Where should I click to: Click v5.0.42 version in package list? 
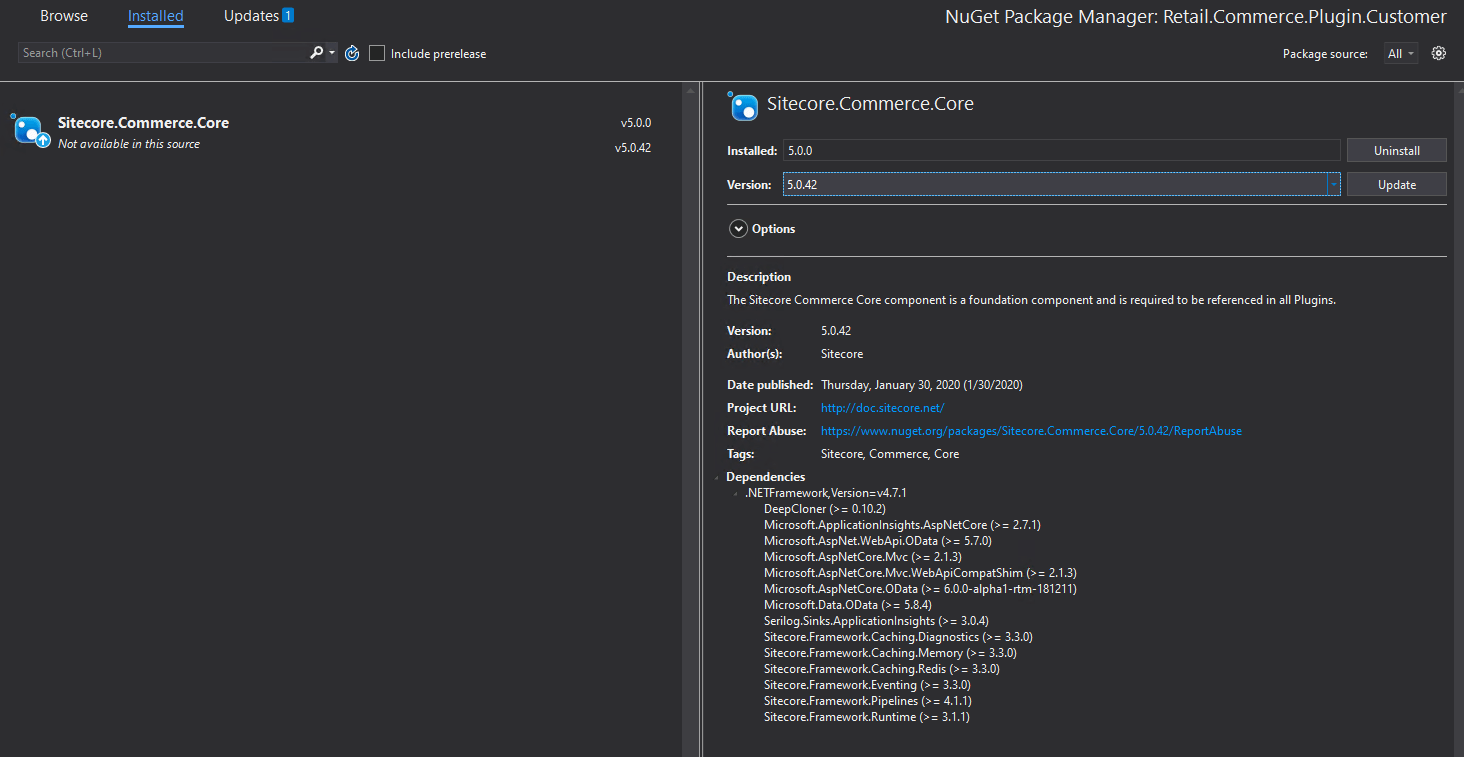tap(633, 147)
